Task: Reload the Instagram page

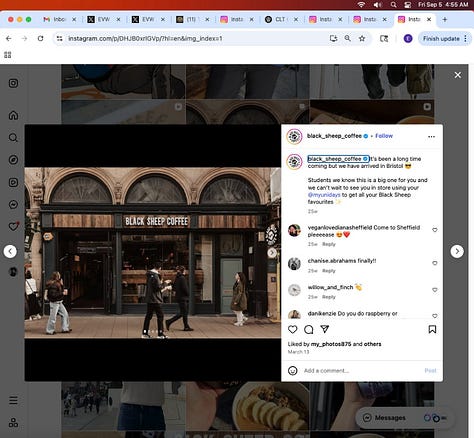Action: (x=40, y=39)
